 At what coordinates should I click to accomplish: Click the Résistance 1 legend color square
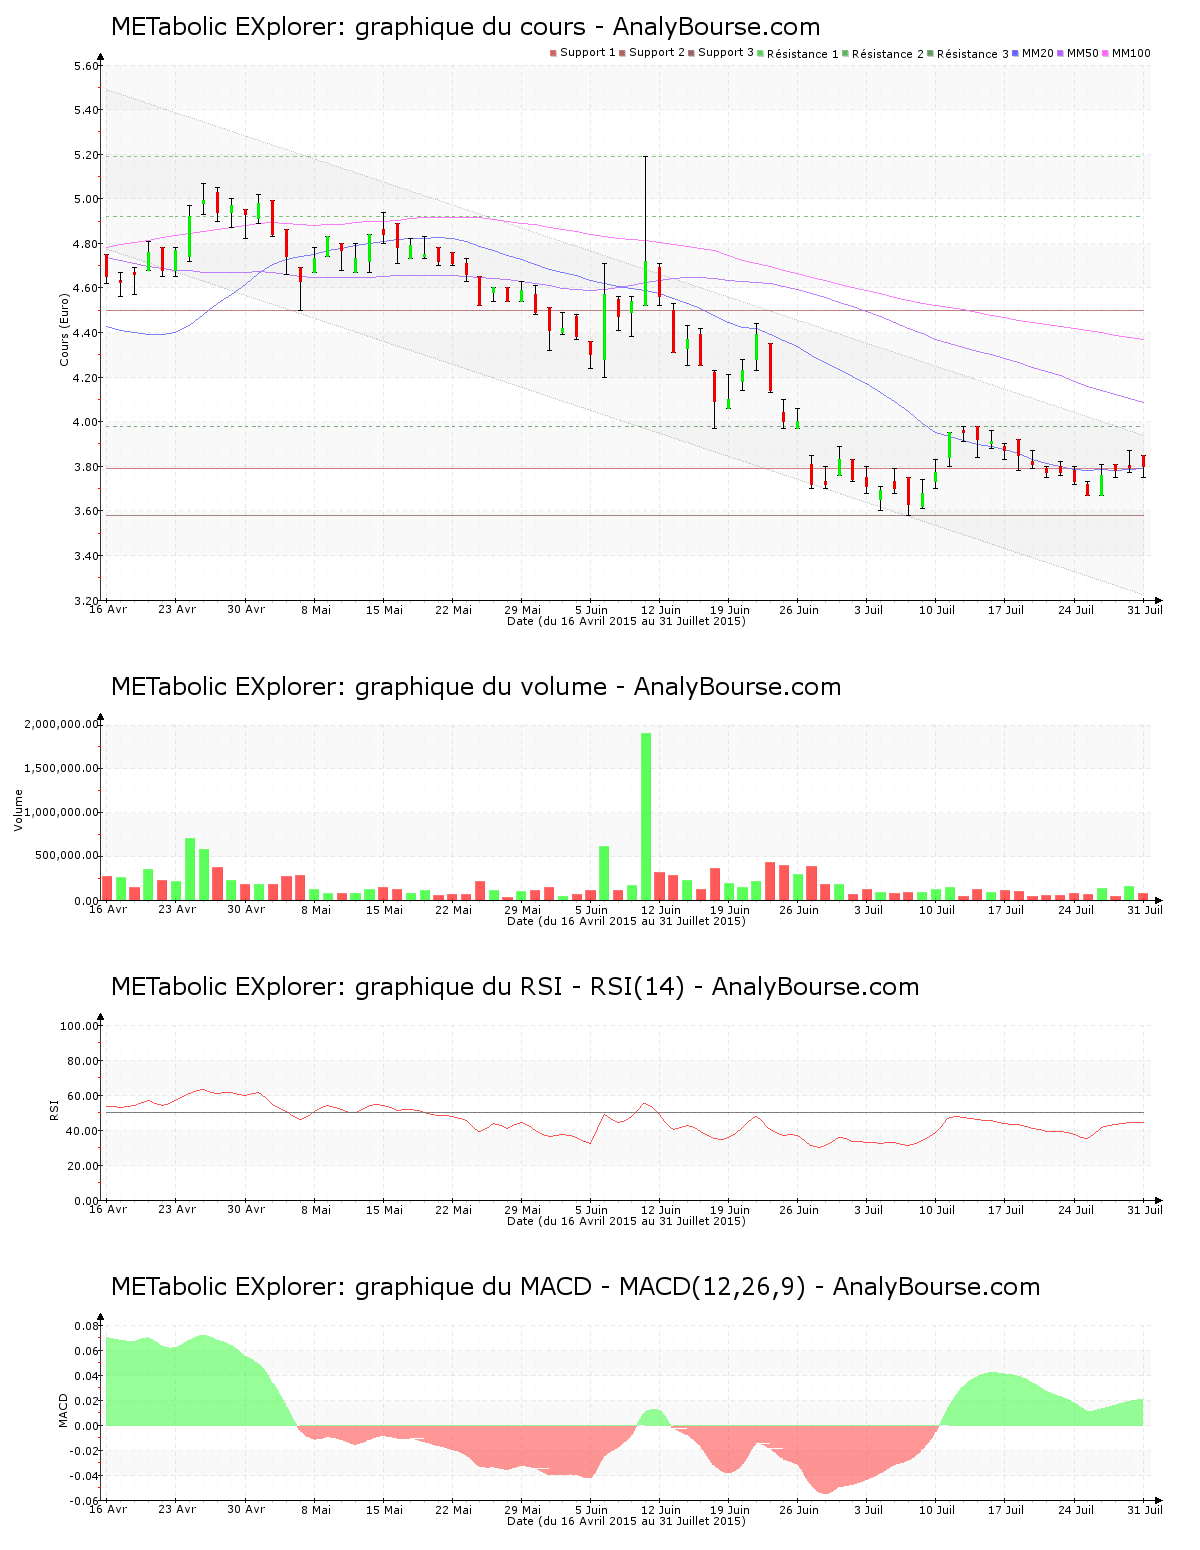[760, 53]
